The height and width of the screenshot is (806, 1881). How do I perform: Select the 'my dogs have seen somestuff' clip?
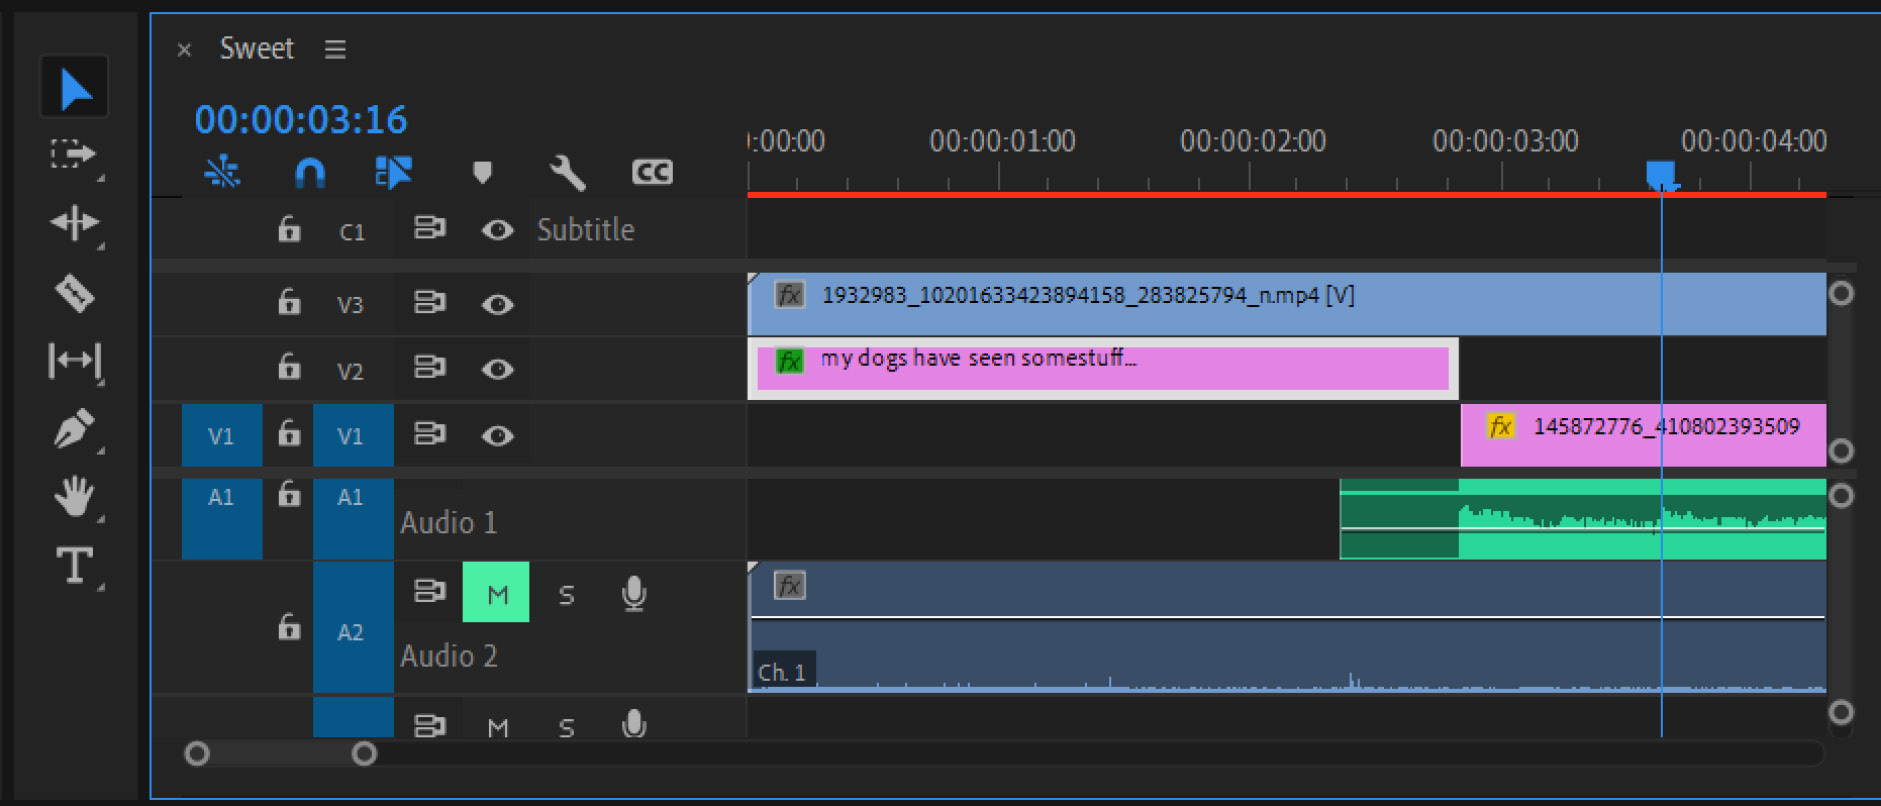coord(1103,369)
